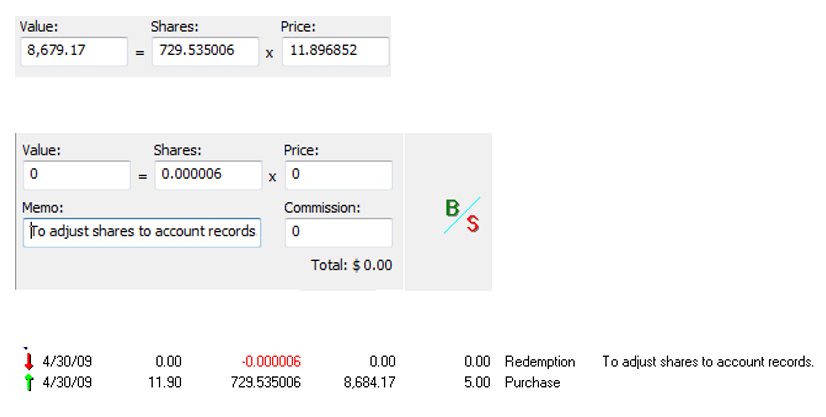Viewport: 826px width, 417px height.
Task: Click the Memo text field
Action: click(x=141, y=232)
